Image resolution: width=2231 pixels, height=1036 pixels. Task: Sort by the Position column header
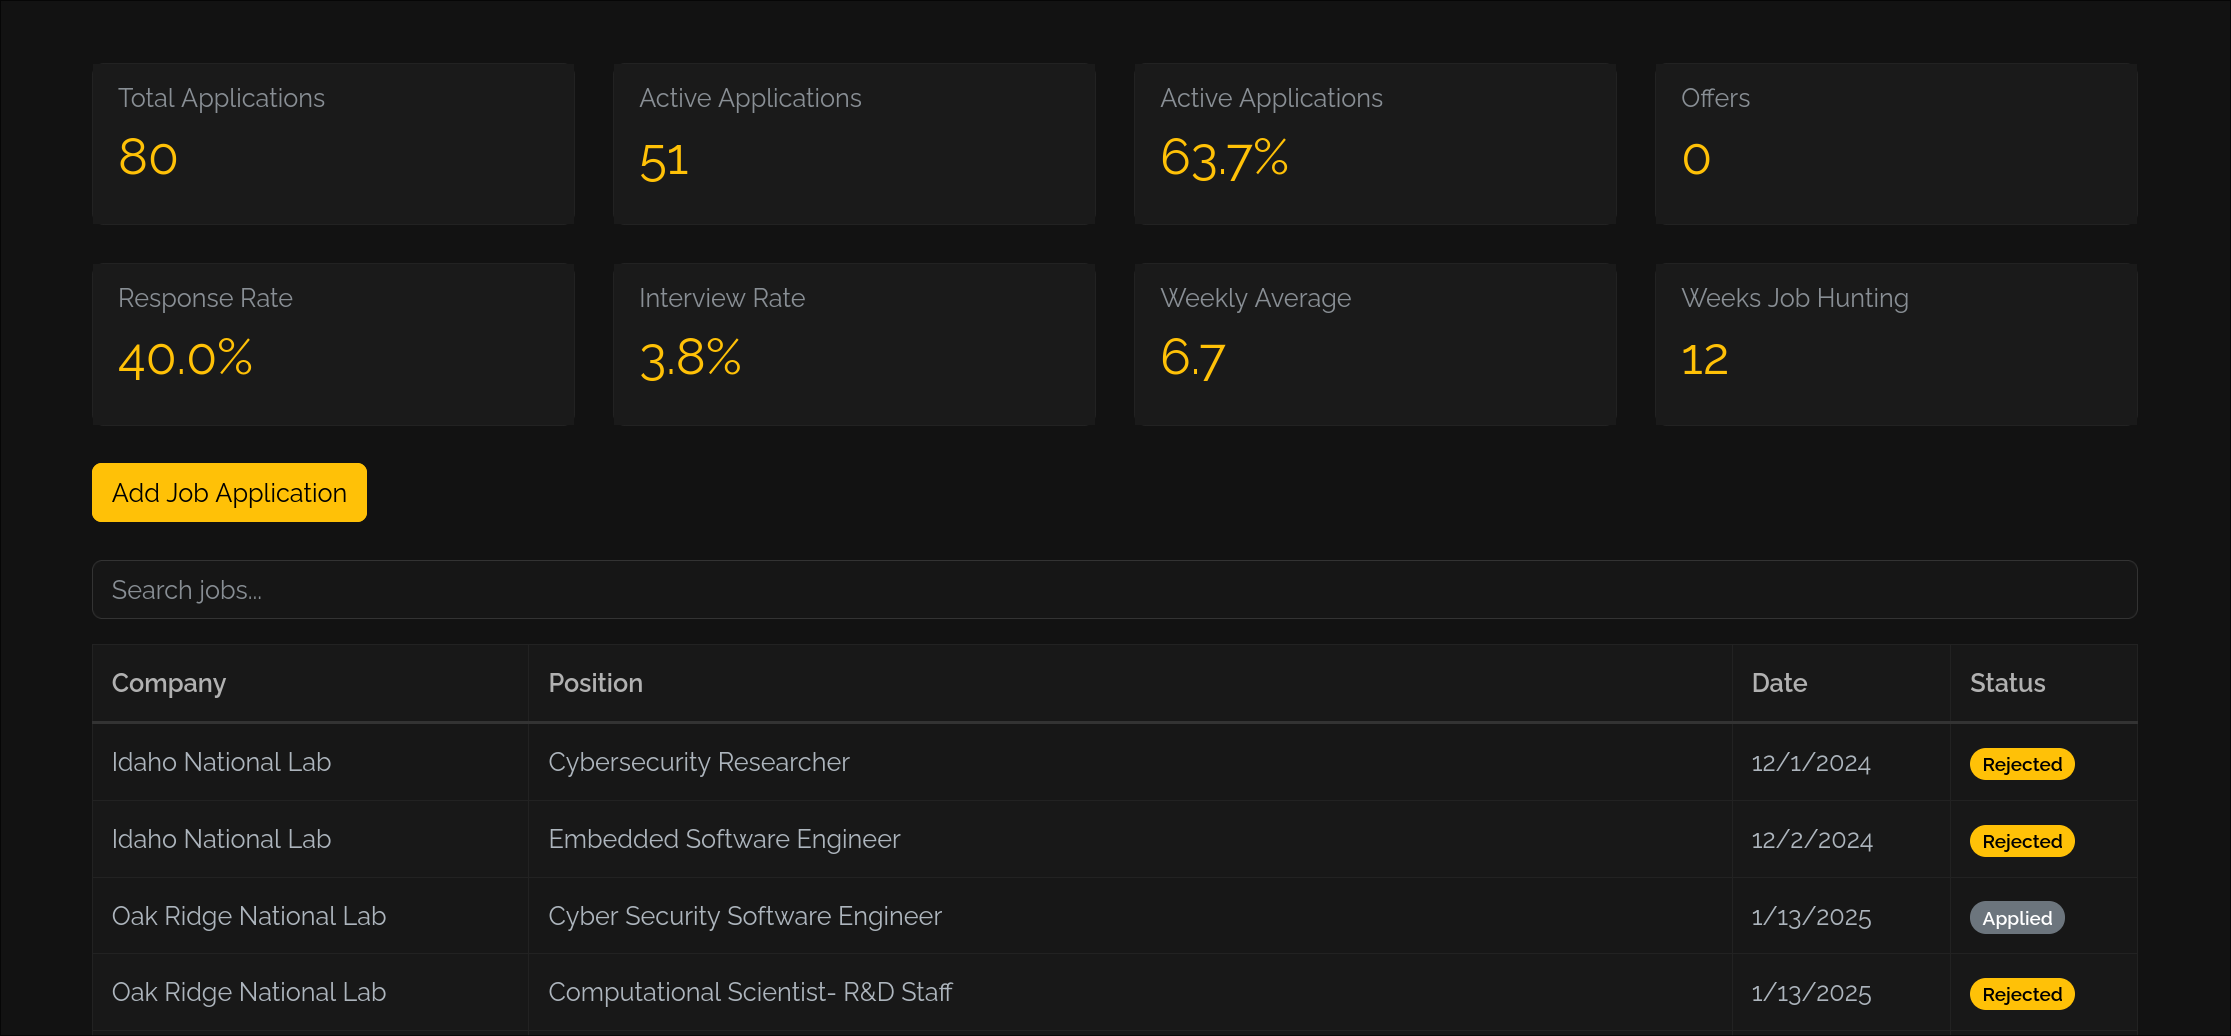pos(595,683)
